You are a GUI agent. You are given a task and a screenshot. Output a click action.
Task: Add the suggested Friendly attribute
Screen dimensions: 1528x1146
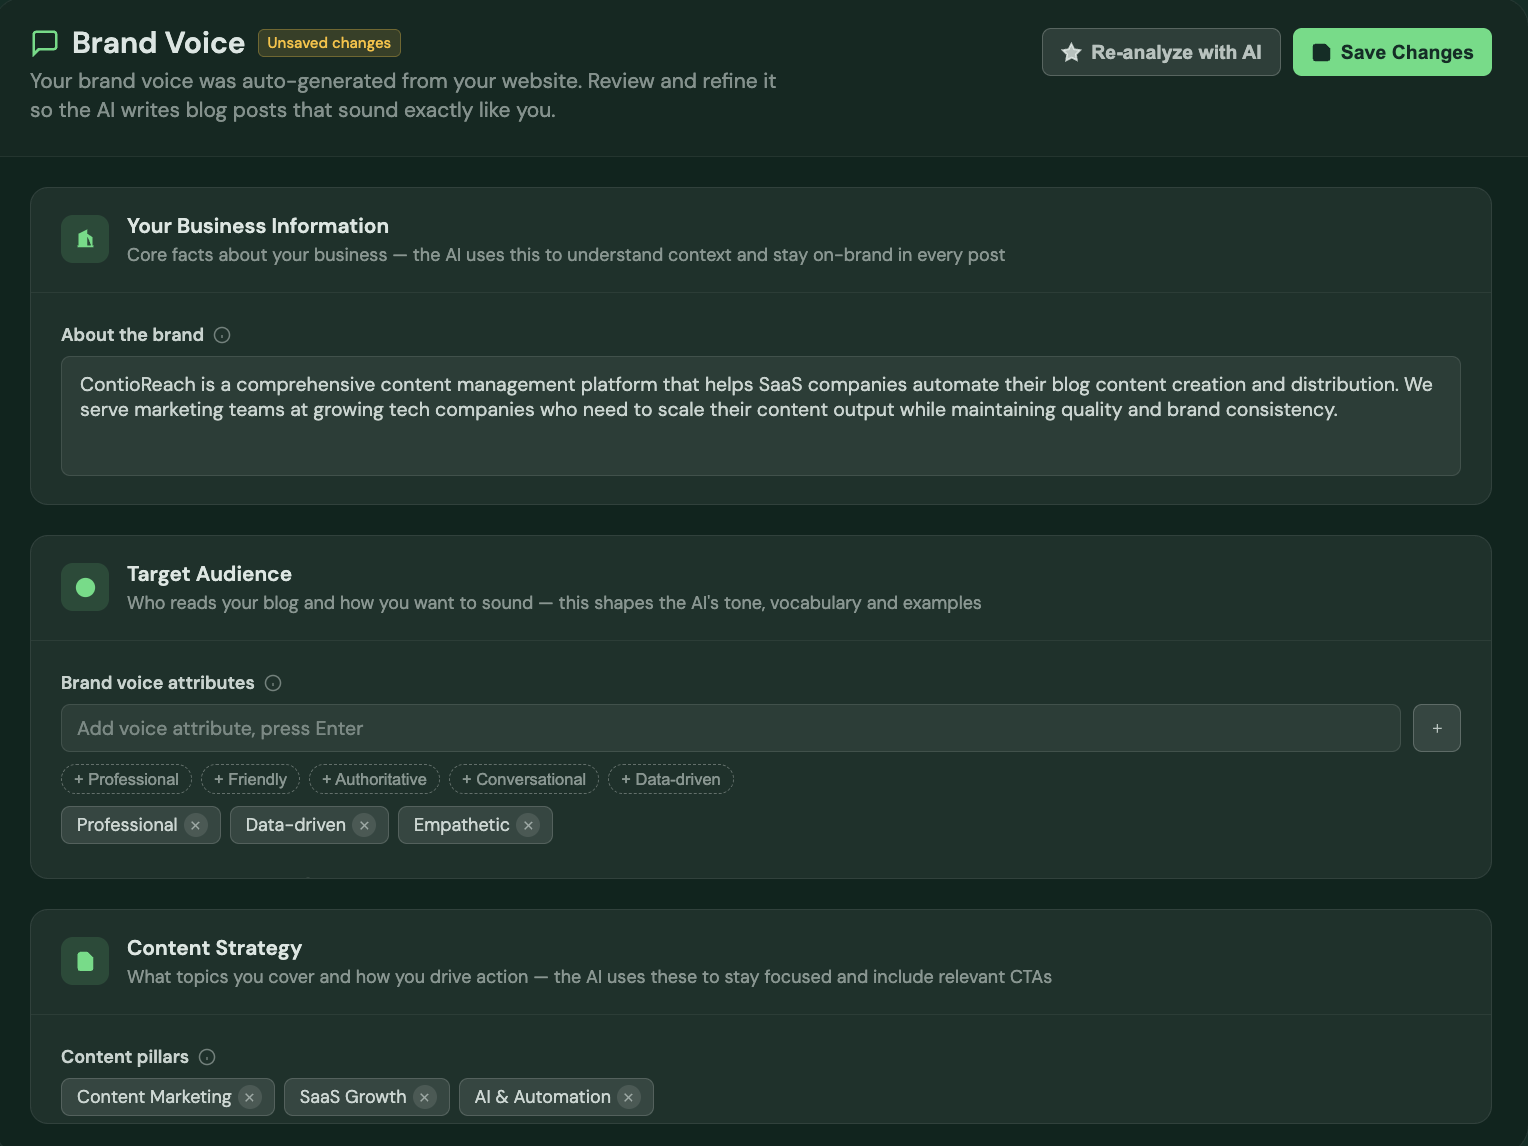coord(250,779)
